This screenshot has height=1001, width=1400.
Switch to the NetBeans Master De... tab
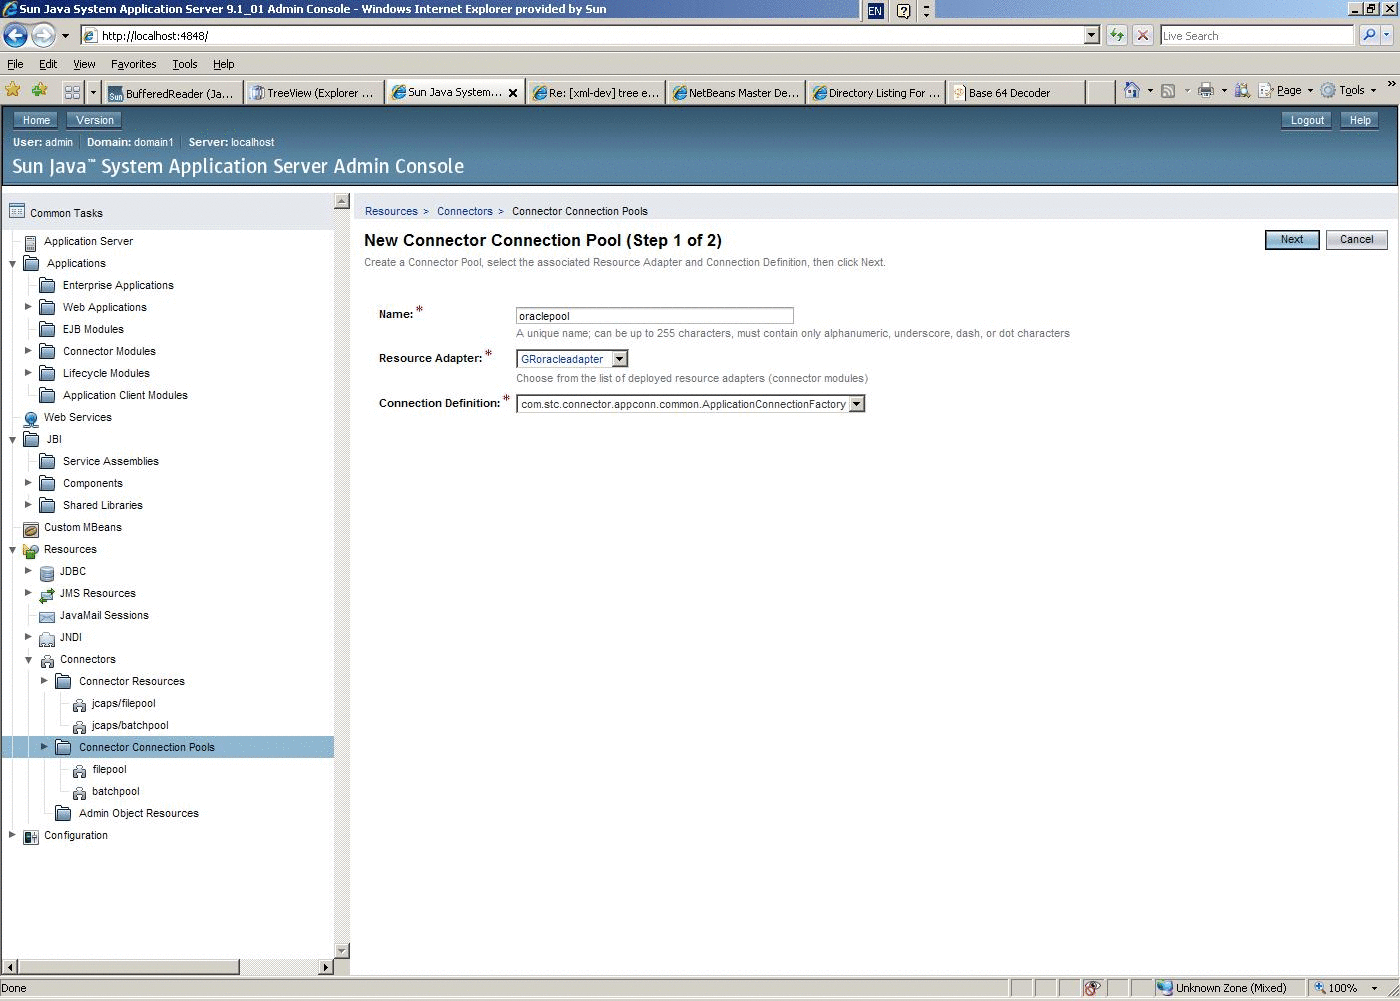(735, 92)
